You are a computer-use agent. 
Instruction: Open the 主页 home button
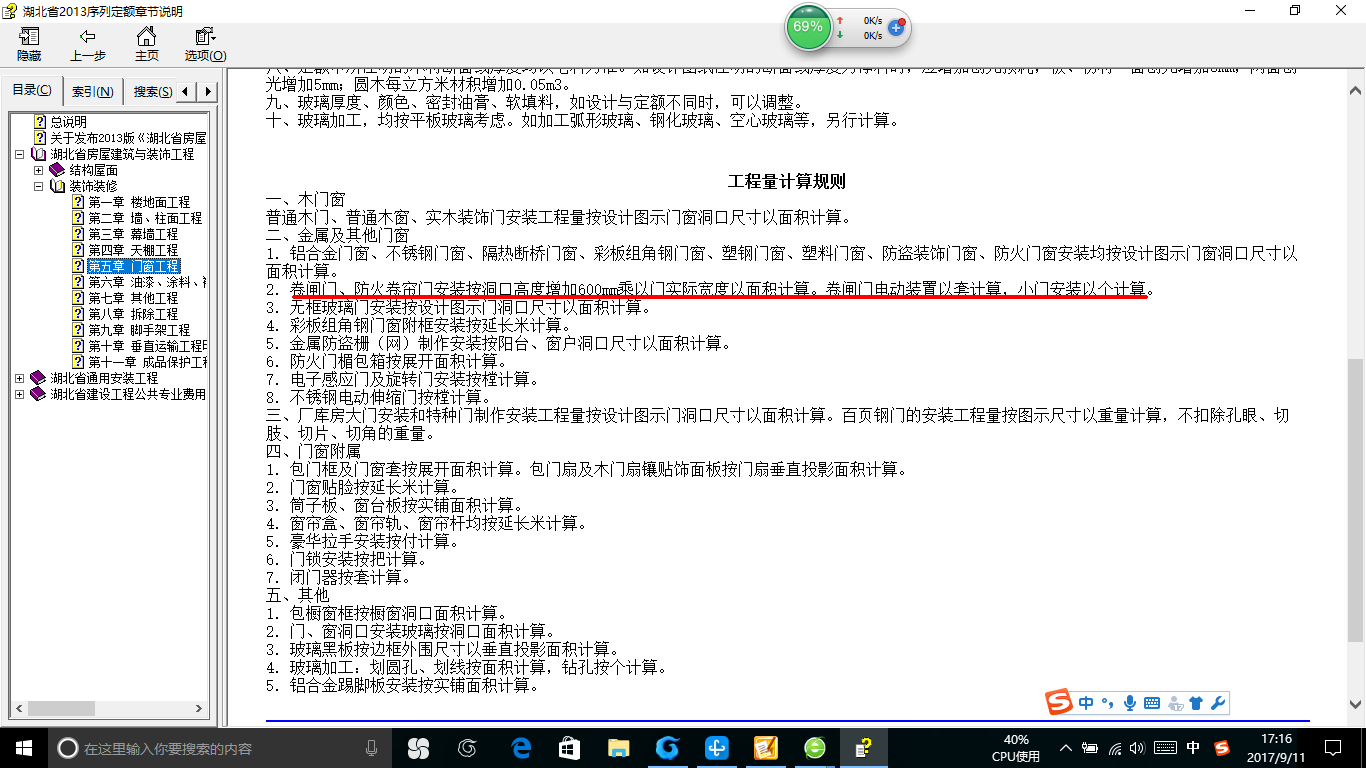(146, 45)
